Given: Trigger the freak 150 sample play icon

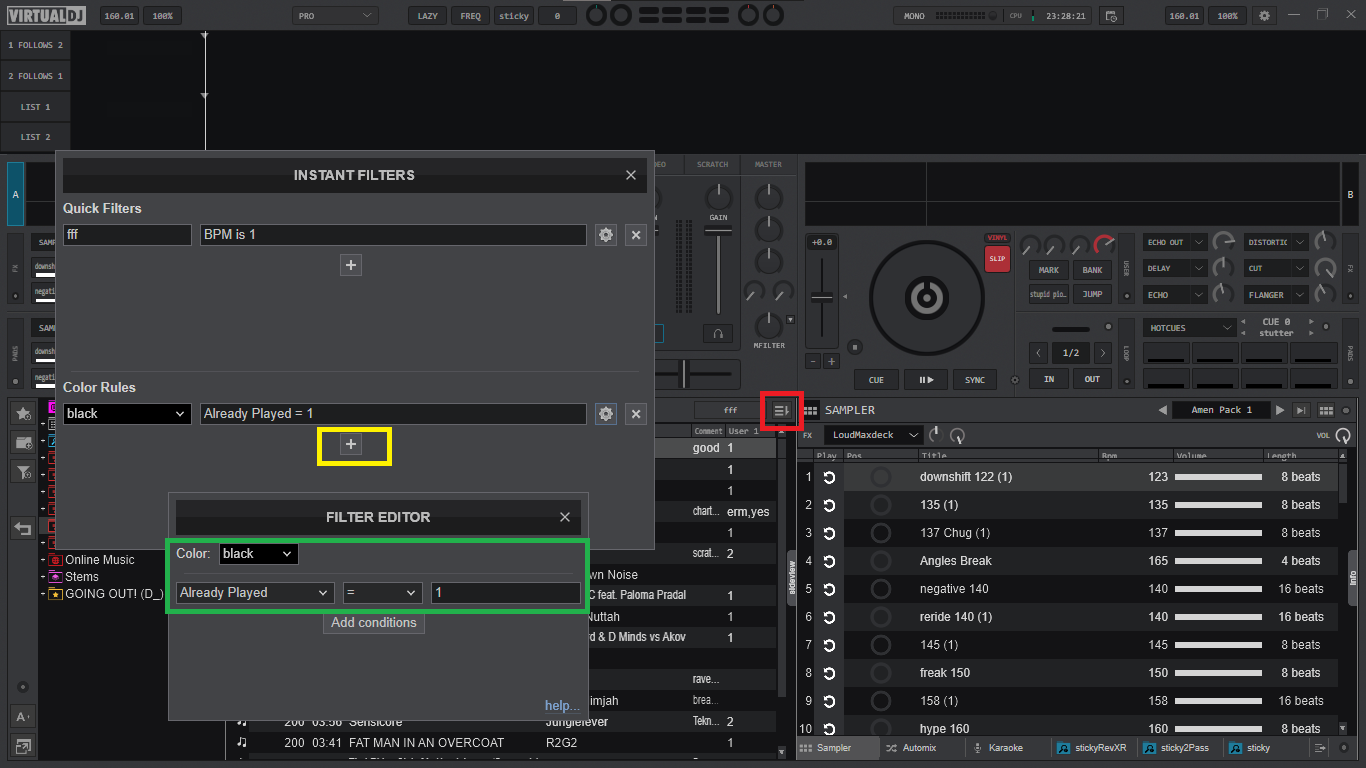Looking at the screenshot, I should [829, 673].
